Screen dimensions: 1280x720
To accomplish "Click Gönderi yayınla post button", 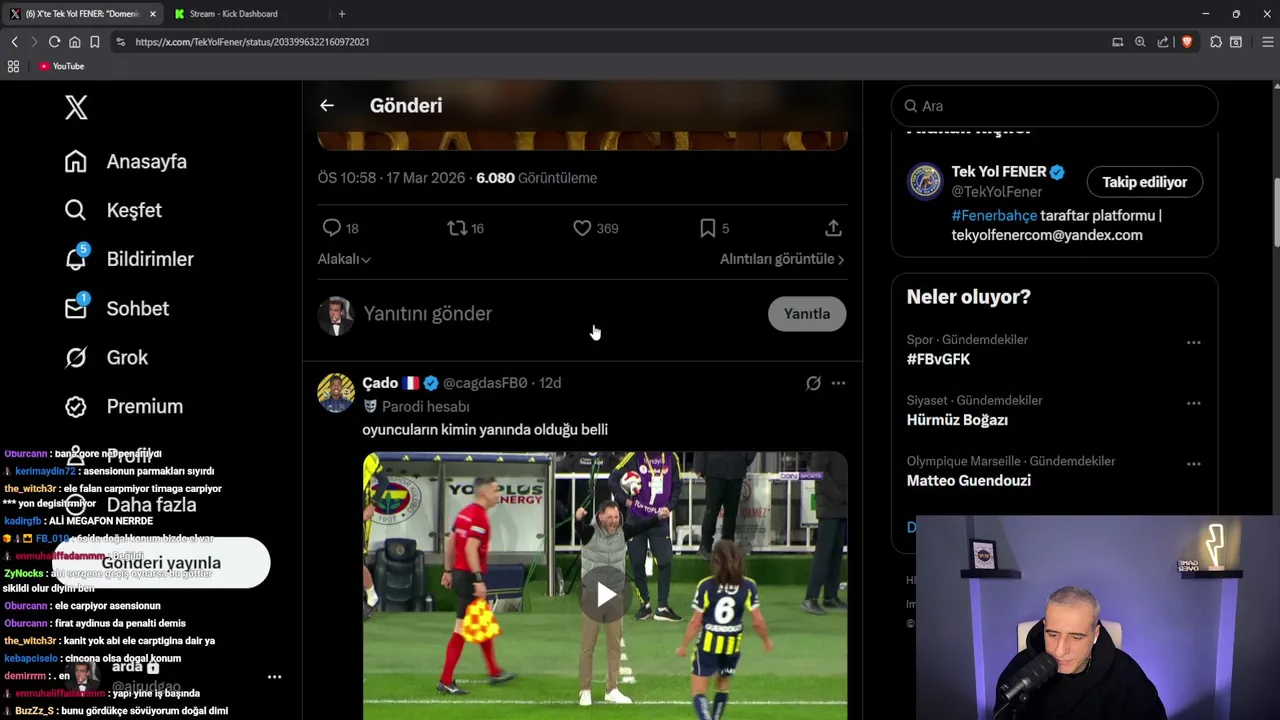I will click(161, 563).
